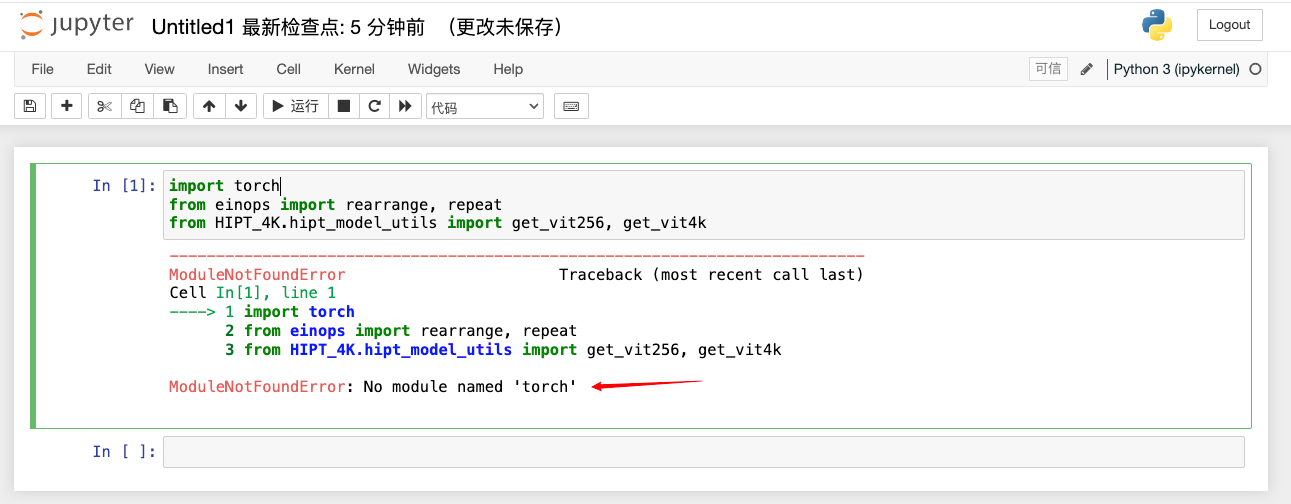The image size is (1291, 504).
Task: Click the kernel idle circle indicator
Action: pyautogui.click(x=1255, y=69)
